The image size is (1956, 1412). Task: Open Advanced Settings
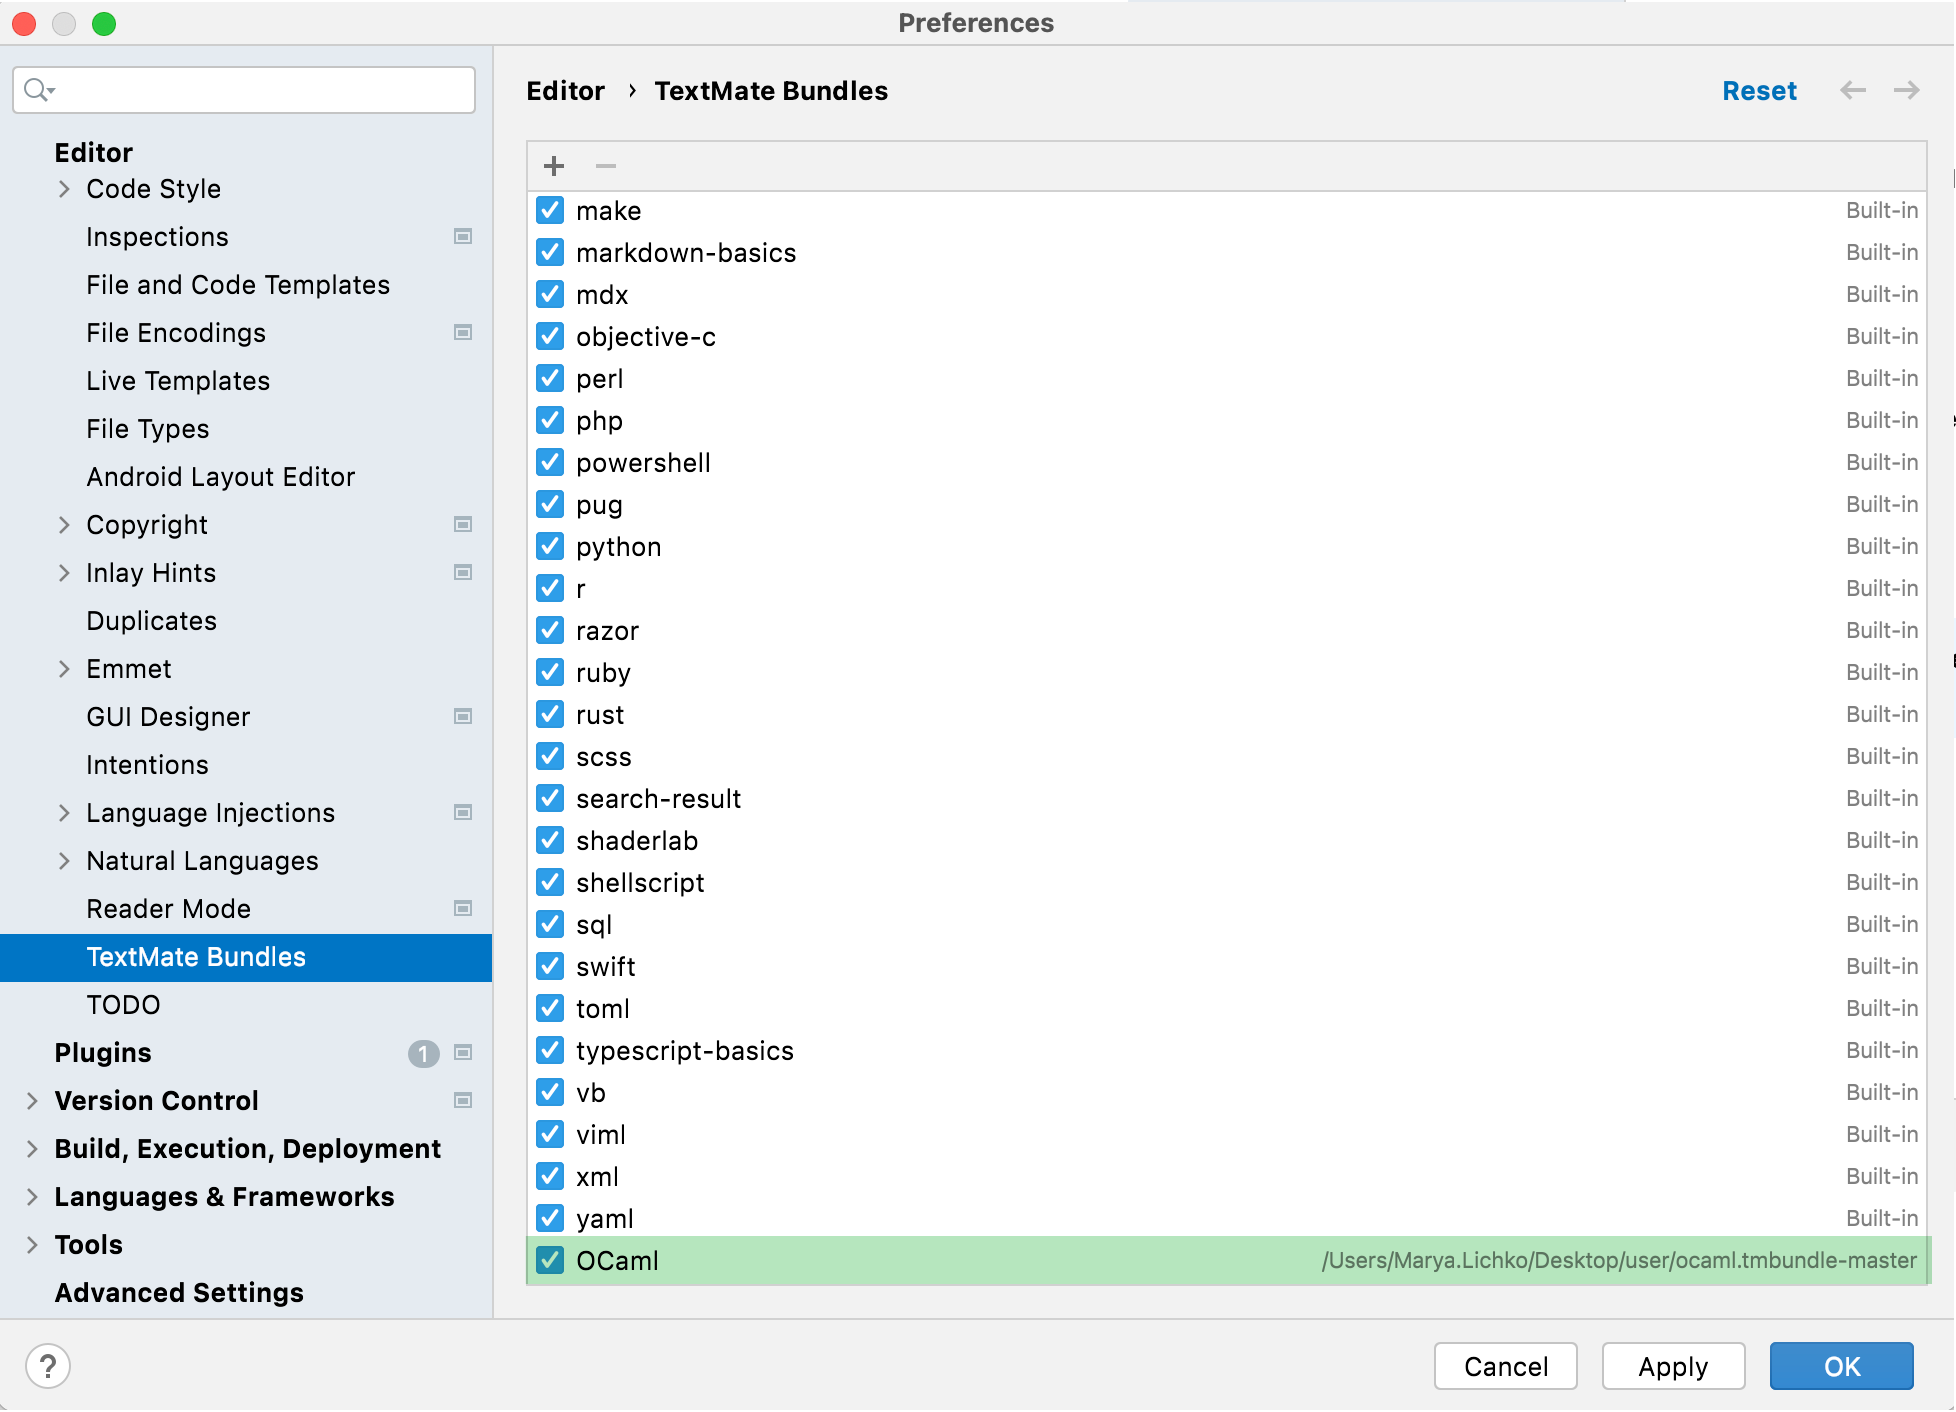(179, 1293)
